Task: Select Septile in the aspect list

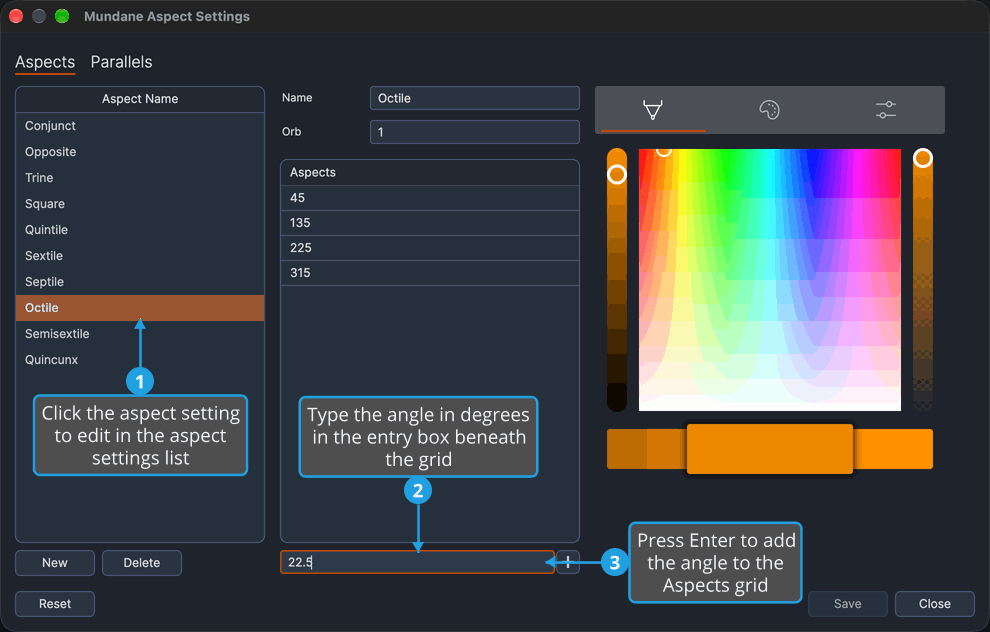Action: point(140,282)
